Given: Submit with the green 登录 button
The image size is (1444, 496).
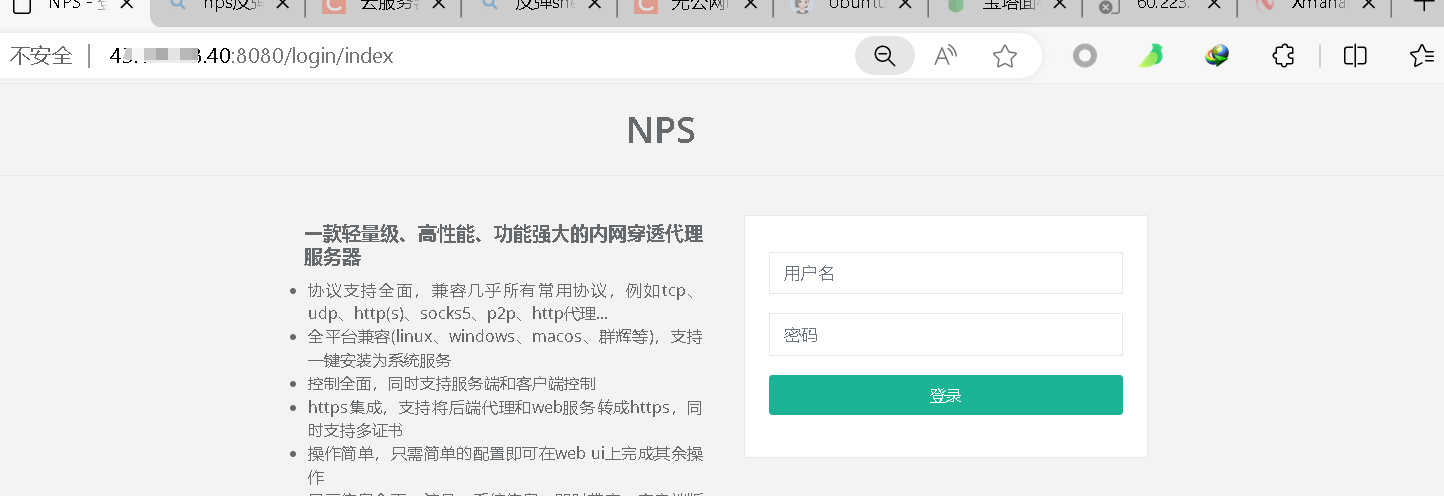Looking at the screenshot, I should tap(945, 395).
